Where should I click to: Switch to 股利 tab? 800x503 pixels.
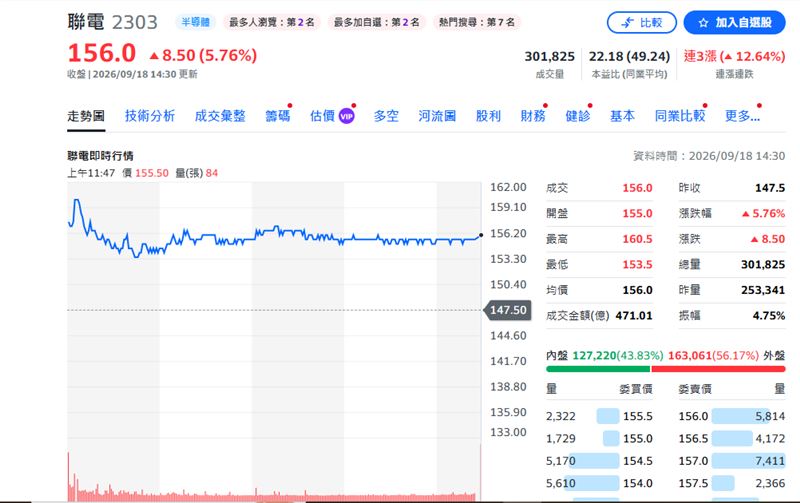[x=488, y=116]
